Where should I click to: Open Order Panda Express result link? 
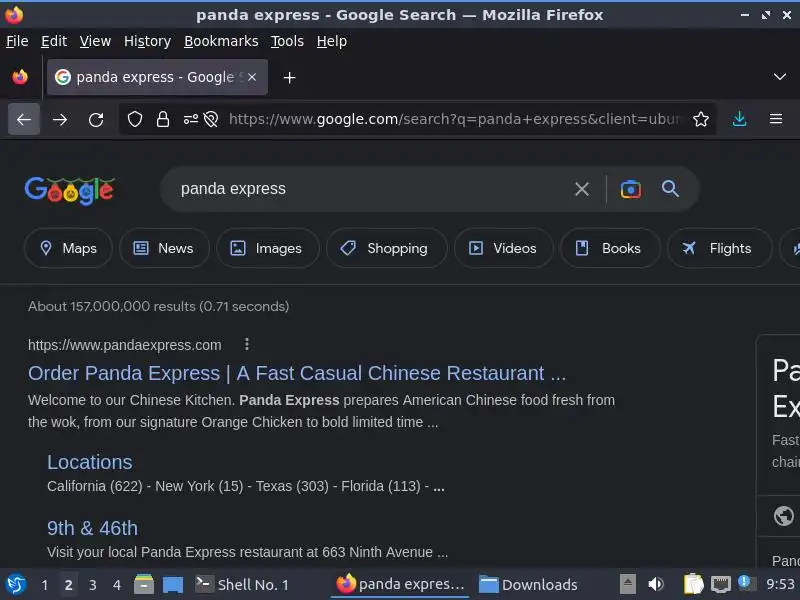coord(297,373)
